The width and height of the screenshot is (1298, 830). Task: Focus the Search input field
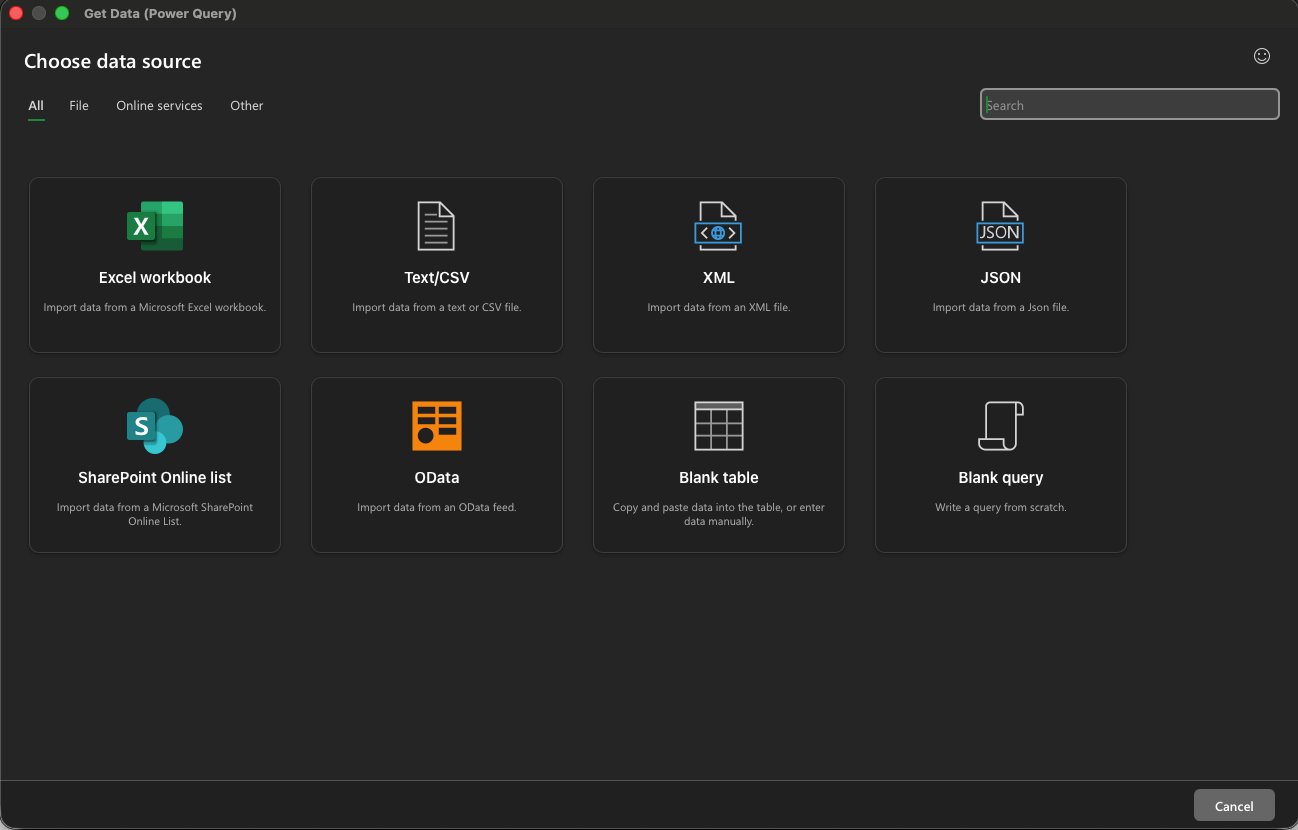[1129, 105]
